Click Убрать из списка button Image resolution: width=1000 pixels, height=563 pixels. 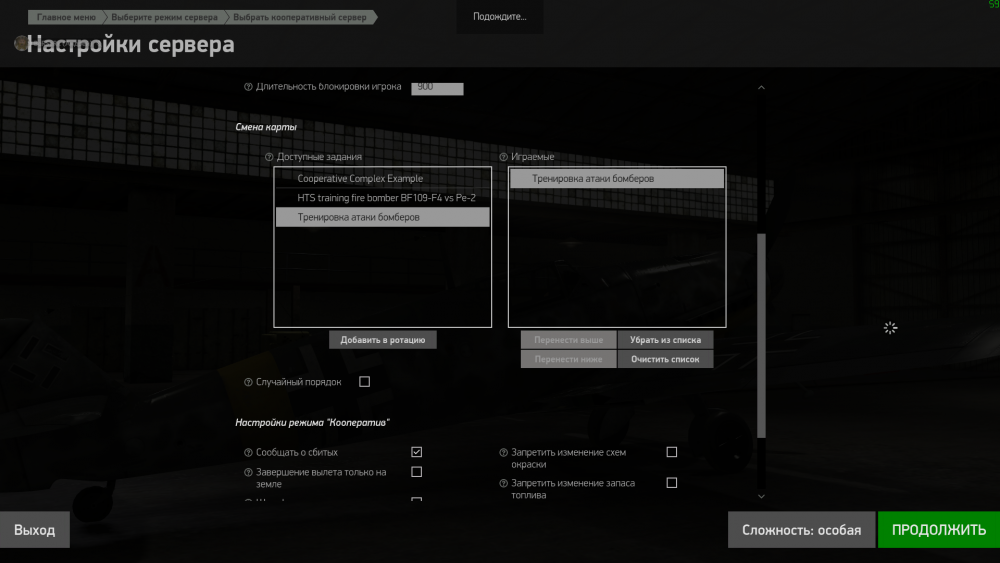click(665, 340)
